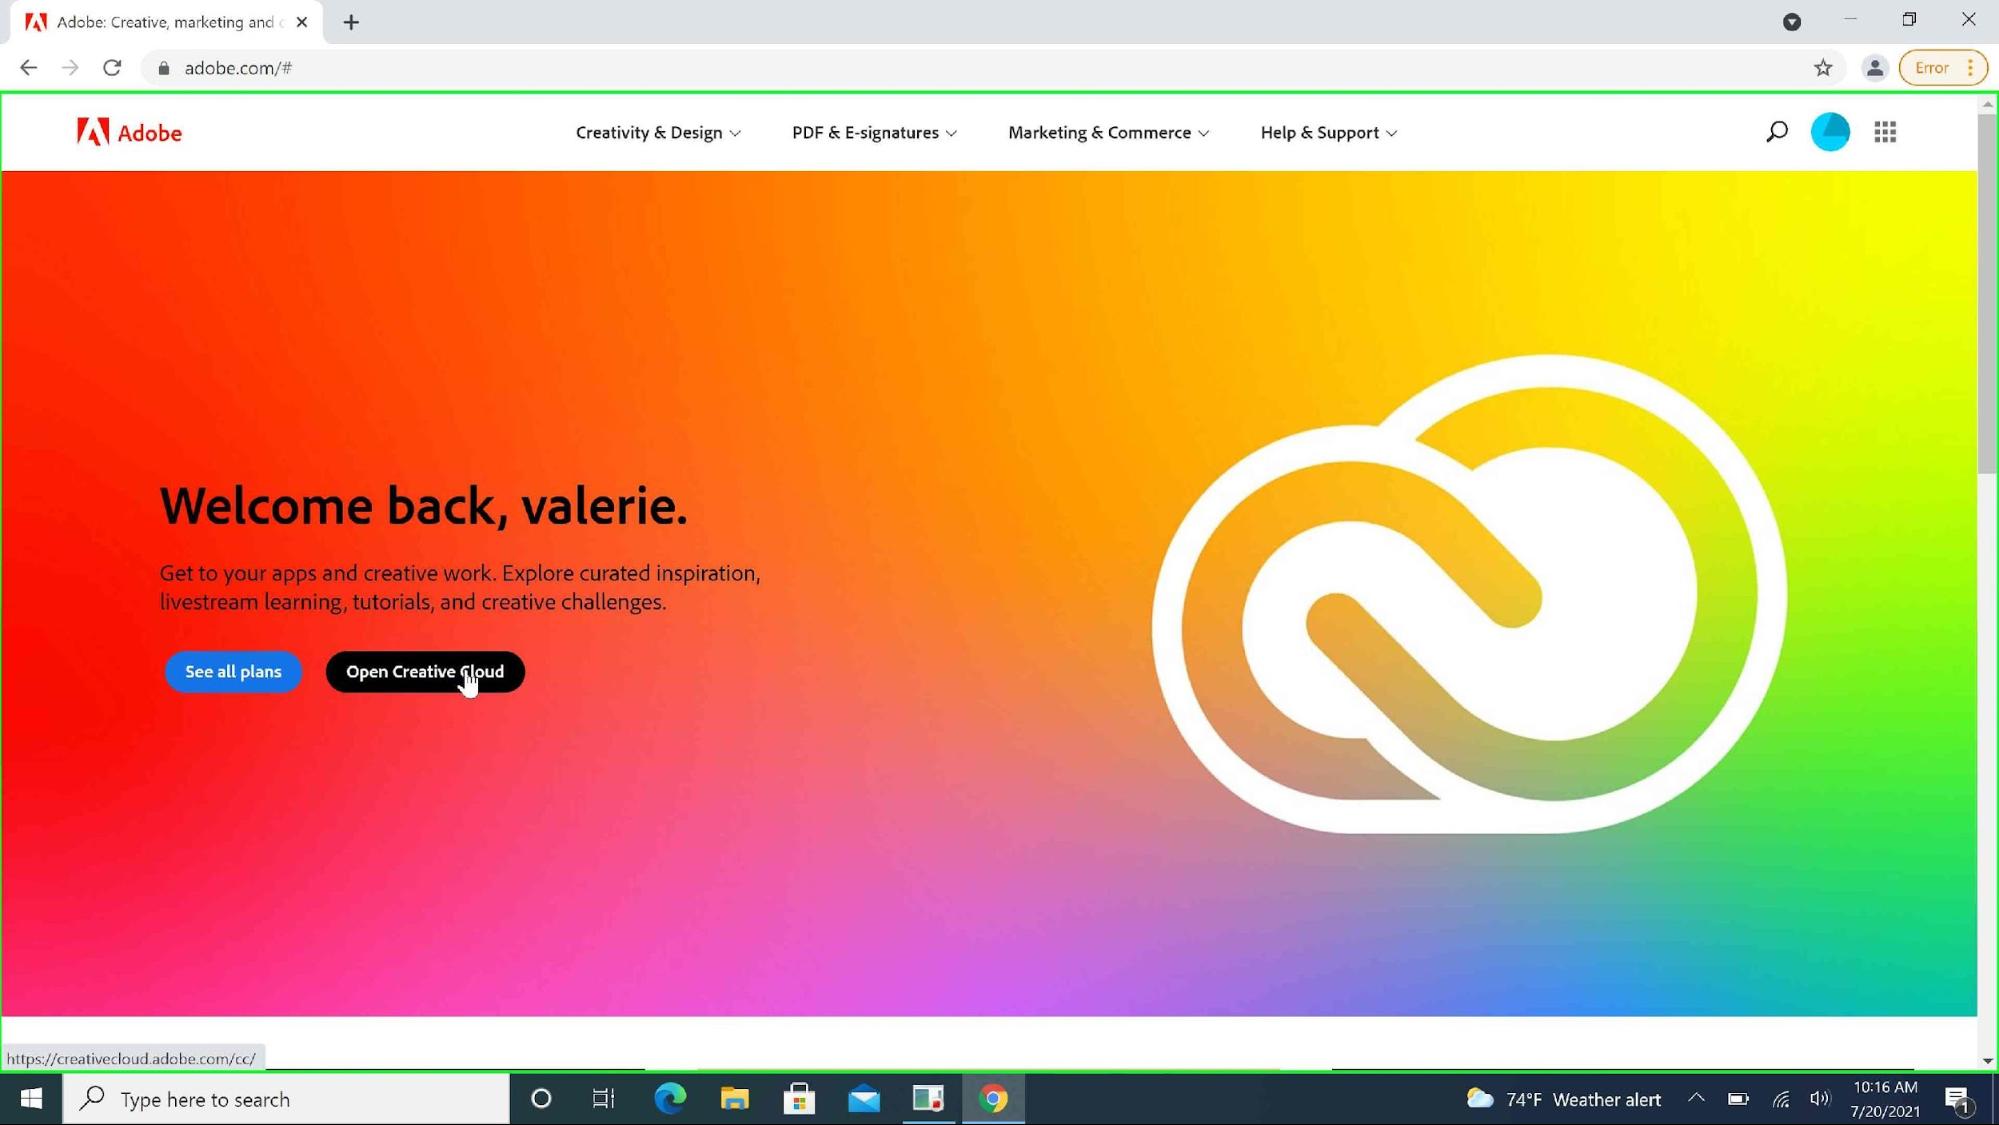Expand Marketing & Commerce menu

pyautogui.click(x=1108, y=133)
